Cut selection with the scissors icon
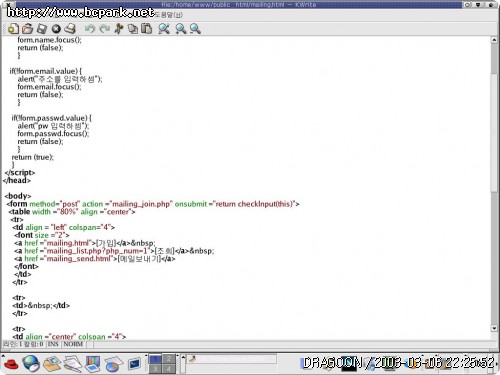Screen dimensions: 500x375 click(x=118, y=29)
